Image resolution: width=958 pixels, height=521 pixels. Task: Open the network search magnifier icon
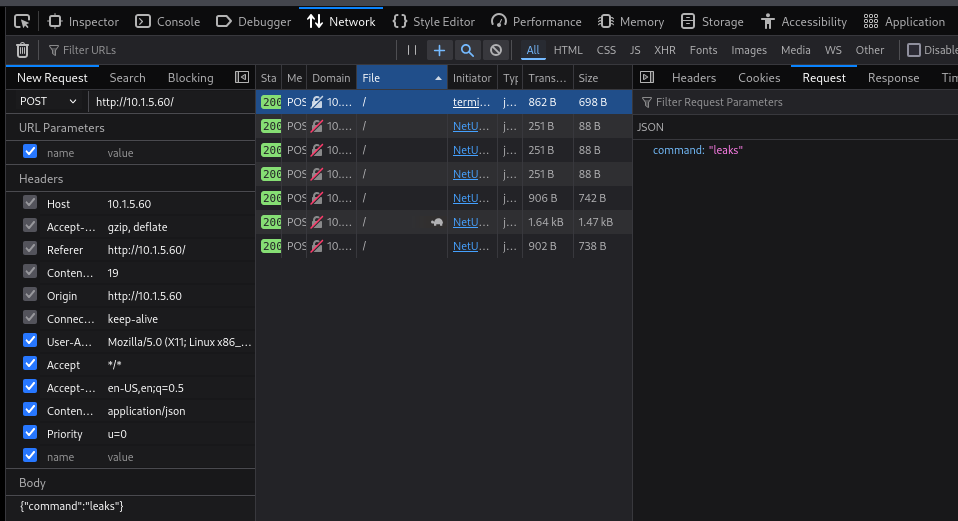467,50
